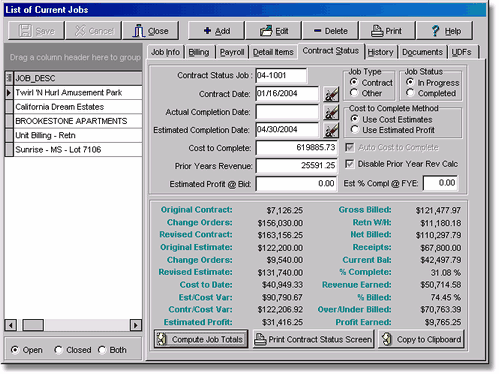This screenshot has height=374, width=499.
Task: Switch to the Billing tab
Action: click(199, 52)
